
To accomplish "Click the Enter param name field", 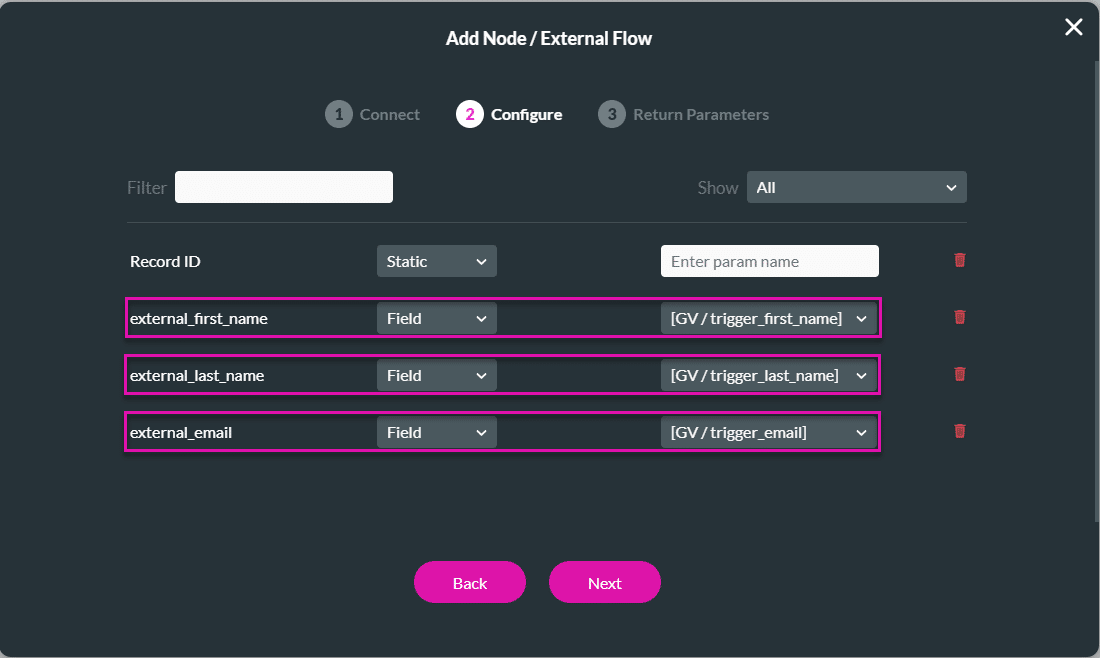I will pos(769,260).
